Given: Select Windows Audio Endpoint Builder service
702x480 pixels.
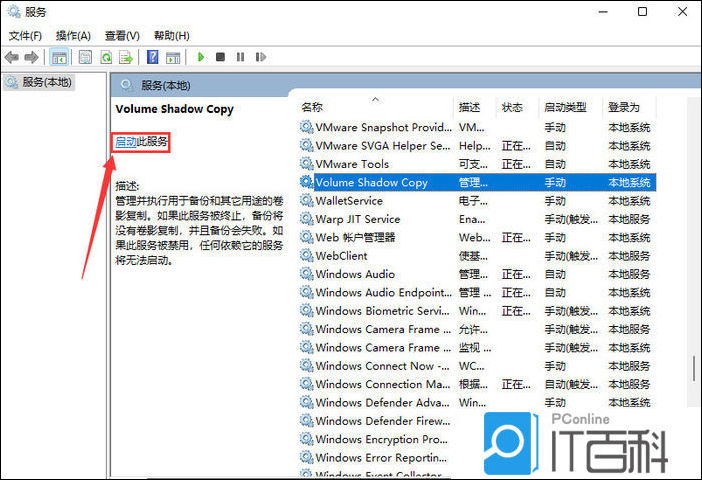Looking at the screenshot, I should click(384, 292).
